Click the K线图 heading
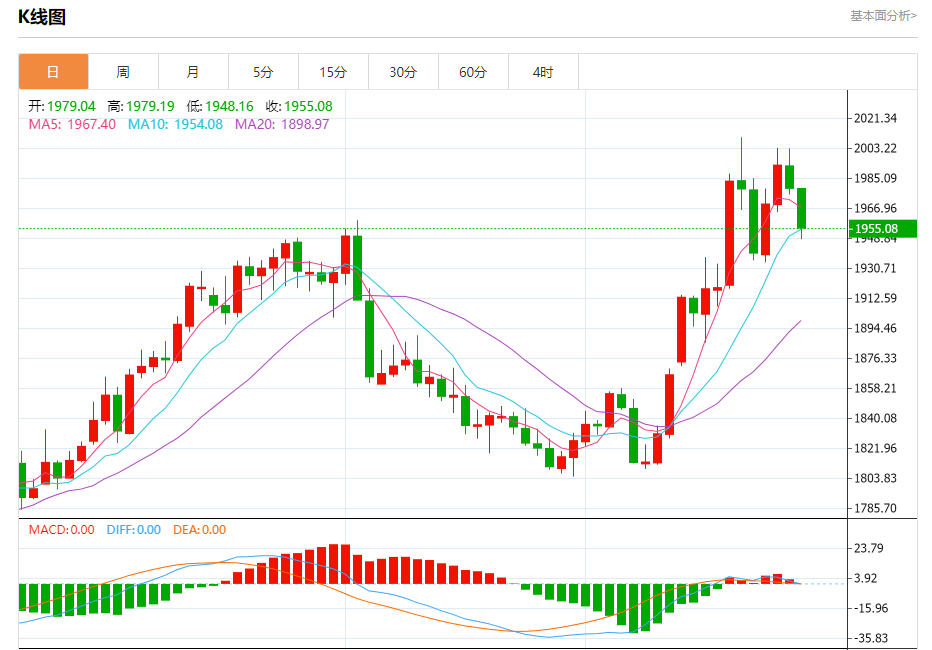The height and width of the screenshot is (650, 932). (42, 17)
